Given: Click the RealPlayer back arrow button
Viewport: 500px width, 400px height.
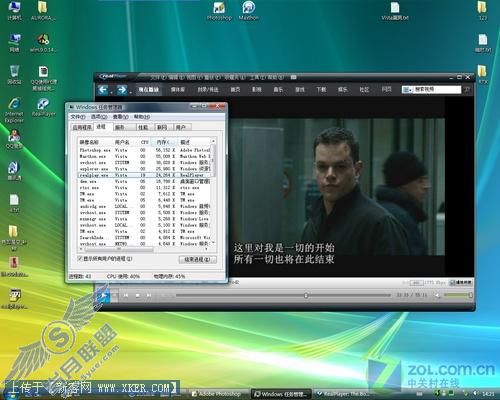Looking at the screenshot, I should coord(103,90).
